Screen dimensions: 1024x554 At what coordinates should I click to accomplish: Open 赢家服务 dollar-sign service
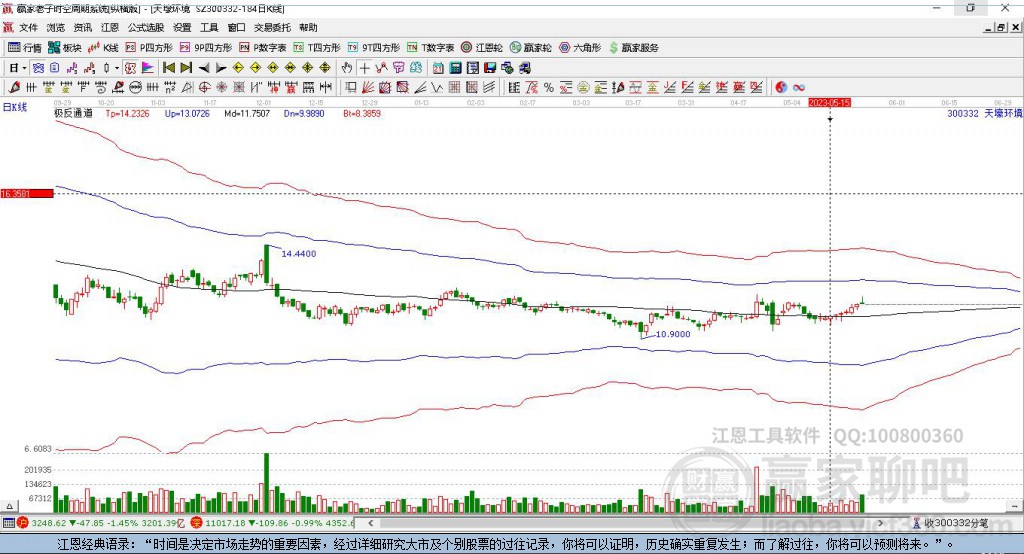pos(633,48)
